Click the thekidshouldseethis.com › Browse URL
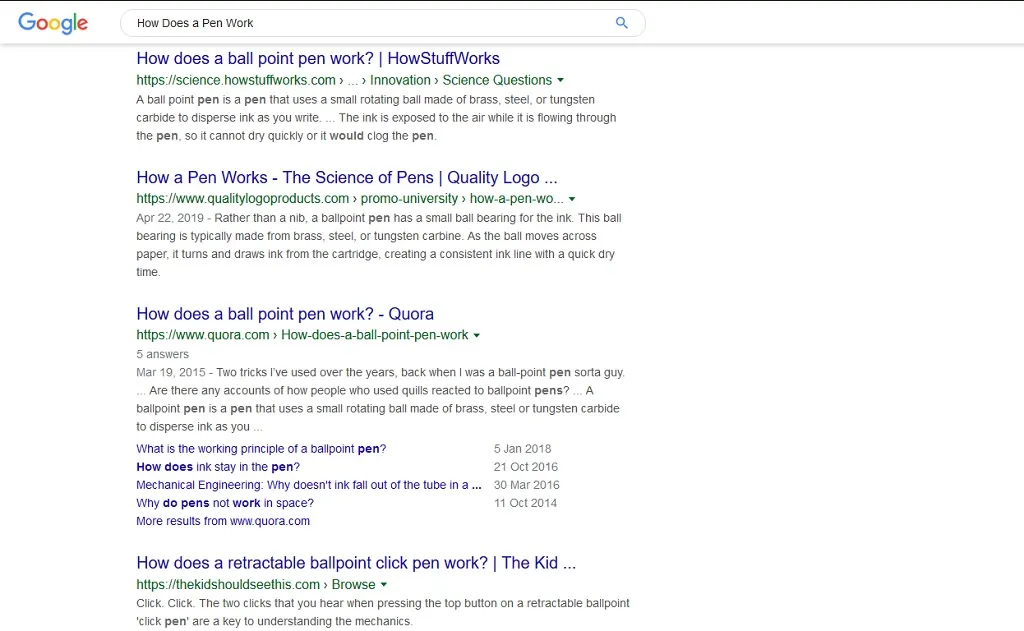Viewport: 1024px width, 631px height. pos(256,585)
